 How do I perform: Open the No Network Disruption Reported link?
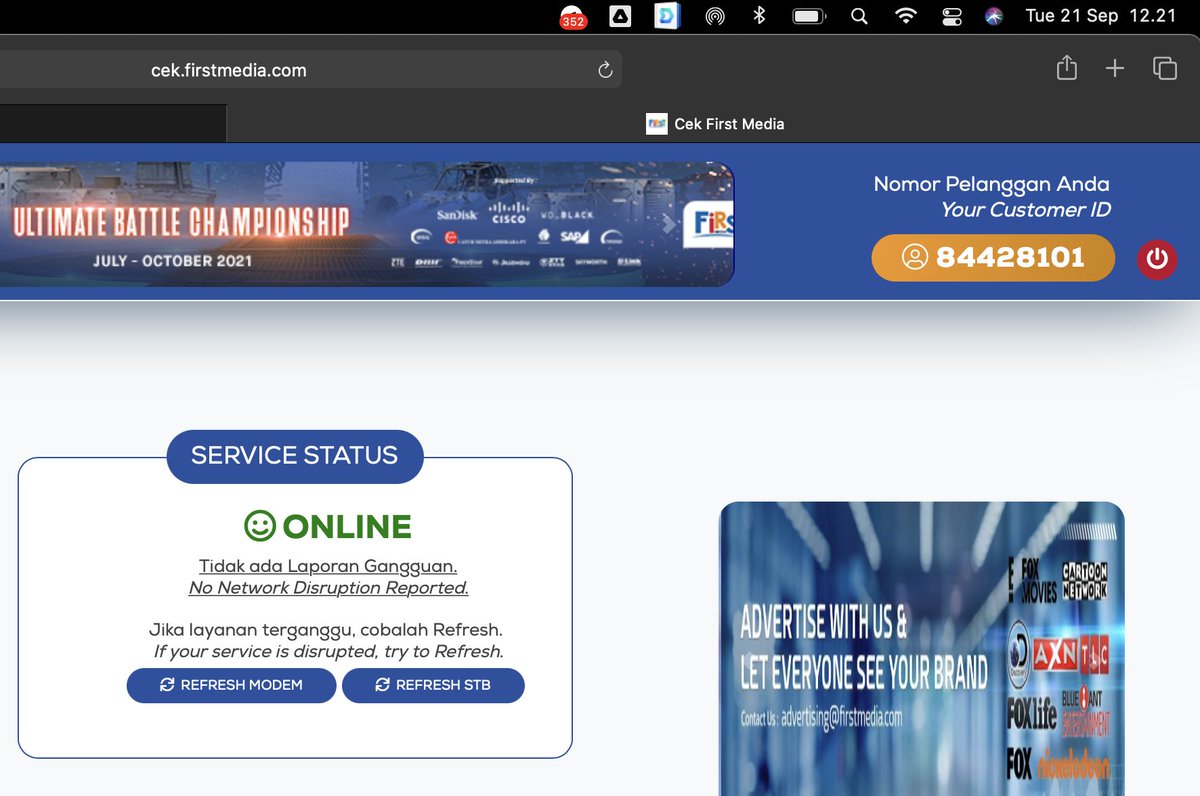click(328, 588)
